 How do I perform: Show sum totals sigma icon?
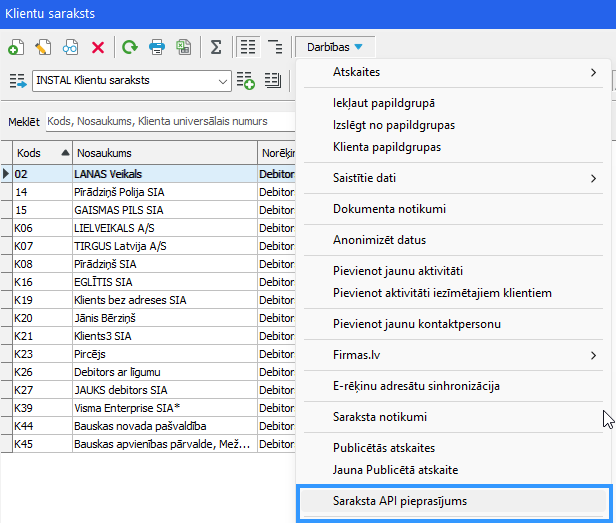tap(216, 47)
